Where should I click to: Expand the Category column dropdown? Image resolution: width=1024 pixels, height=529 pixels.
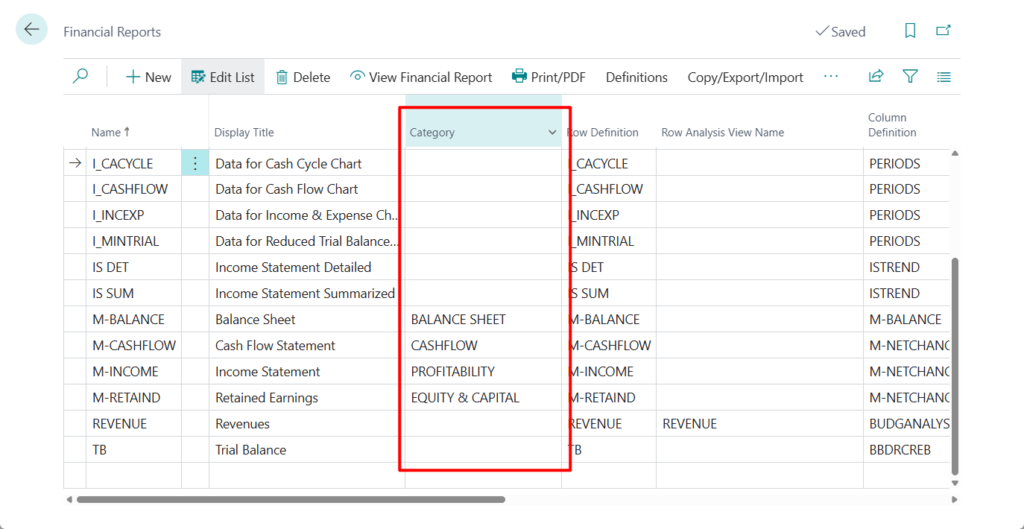[x=552, y=133]
